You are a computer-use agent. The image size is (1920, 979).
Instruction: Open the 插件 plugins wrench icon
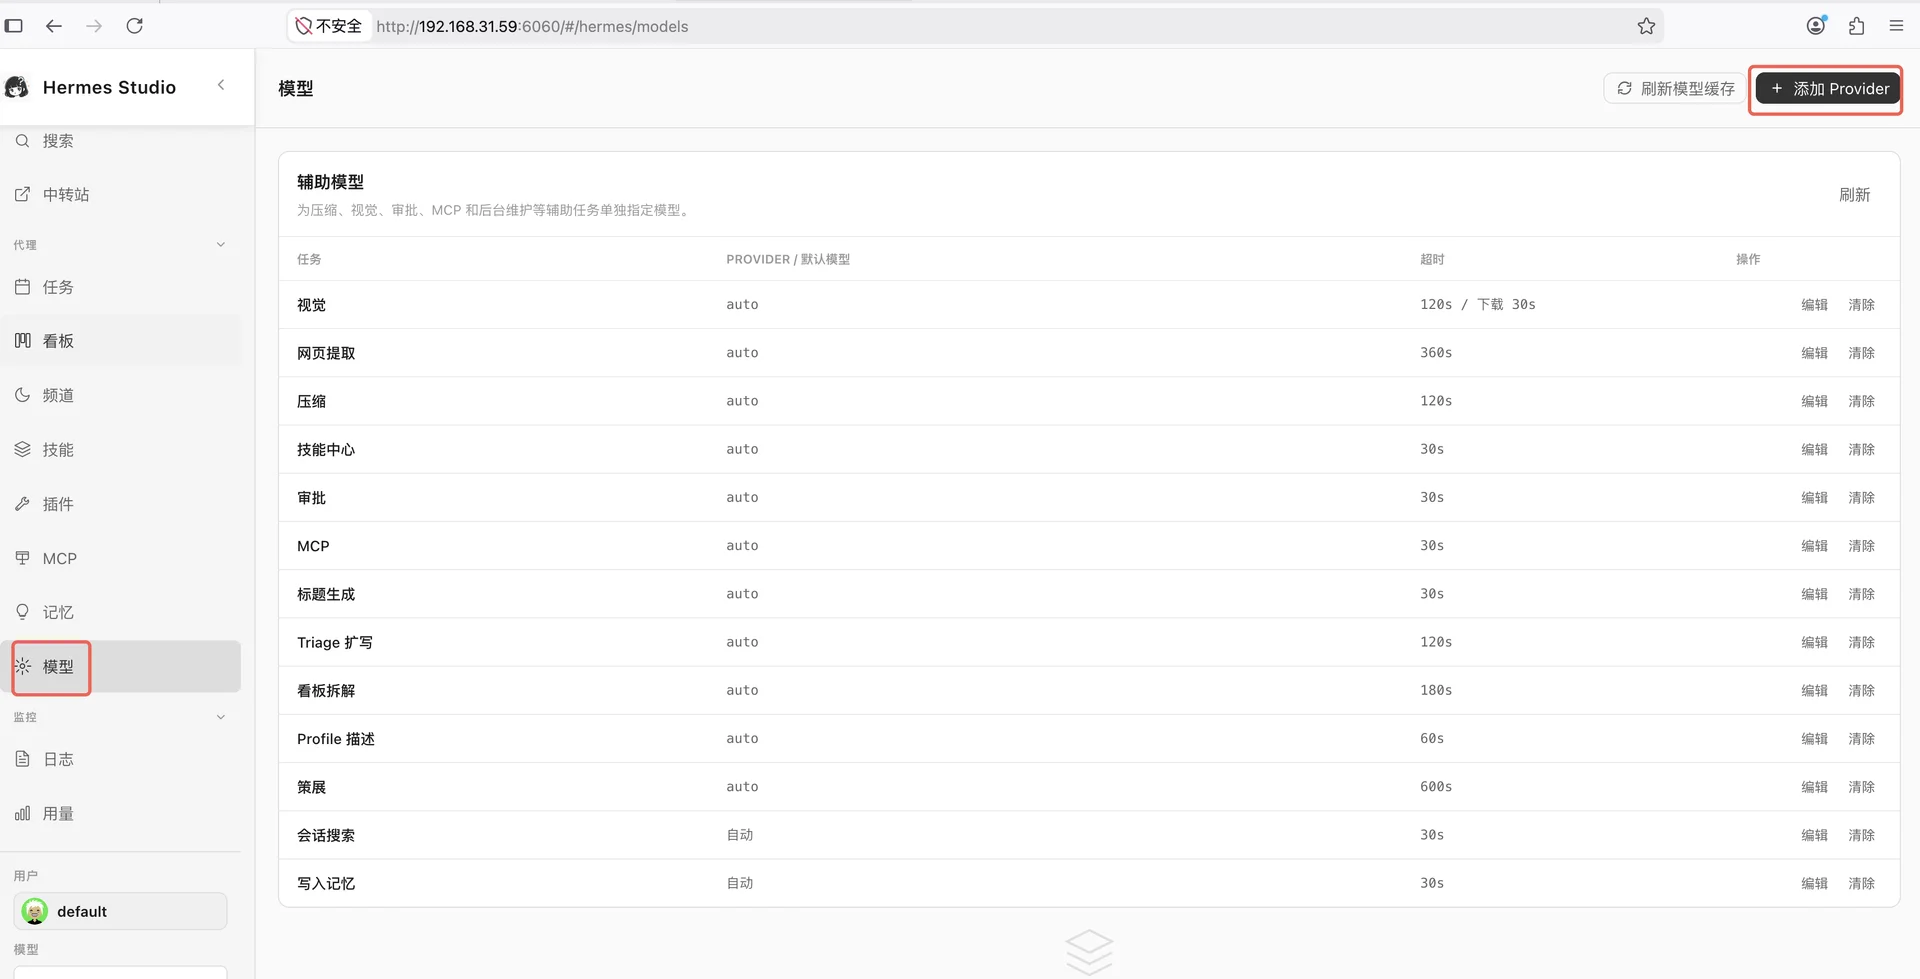pyautogui.click(x=23, y=504)
